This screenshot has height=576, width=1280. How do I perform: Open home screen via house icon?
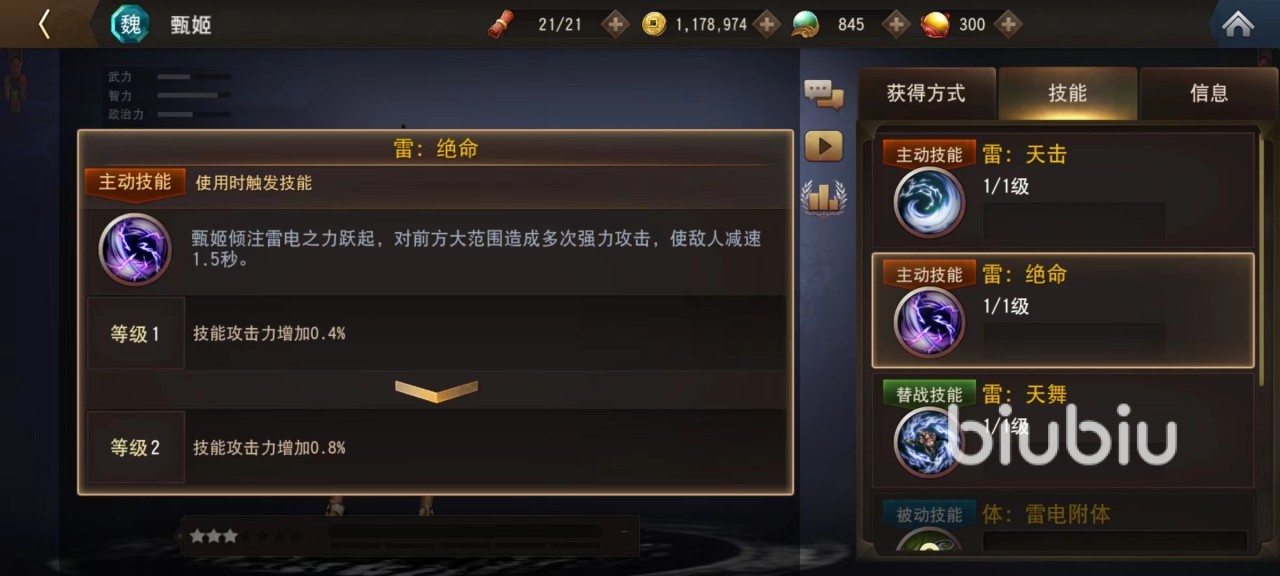pos(1238,24)
